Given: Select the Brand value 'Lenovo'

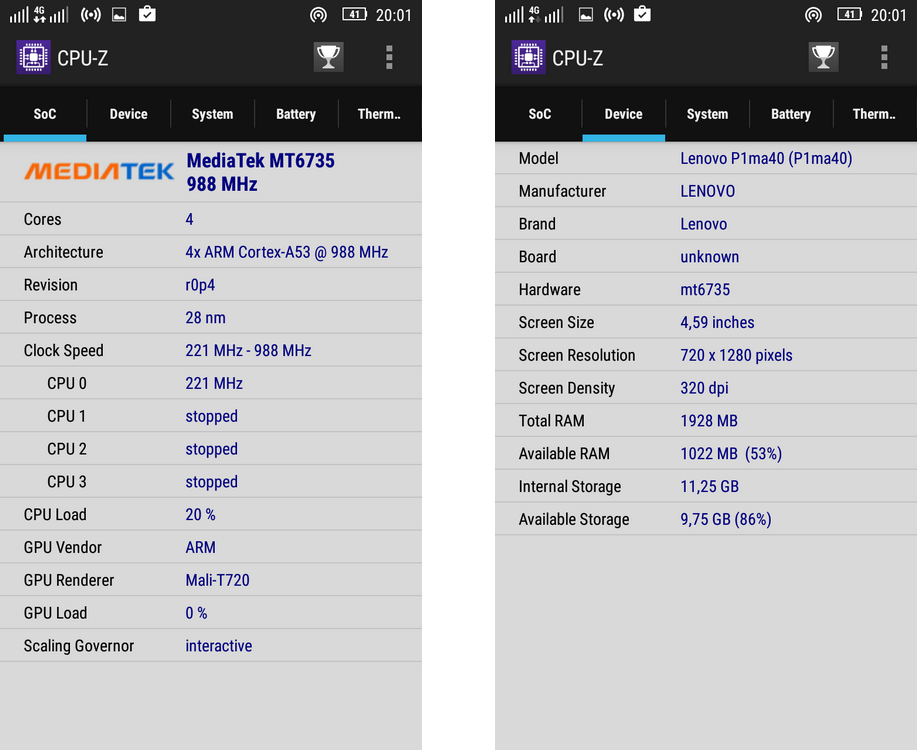Looking at the screenshot, I should point(703,224).
